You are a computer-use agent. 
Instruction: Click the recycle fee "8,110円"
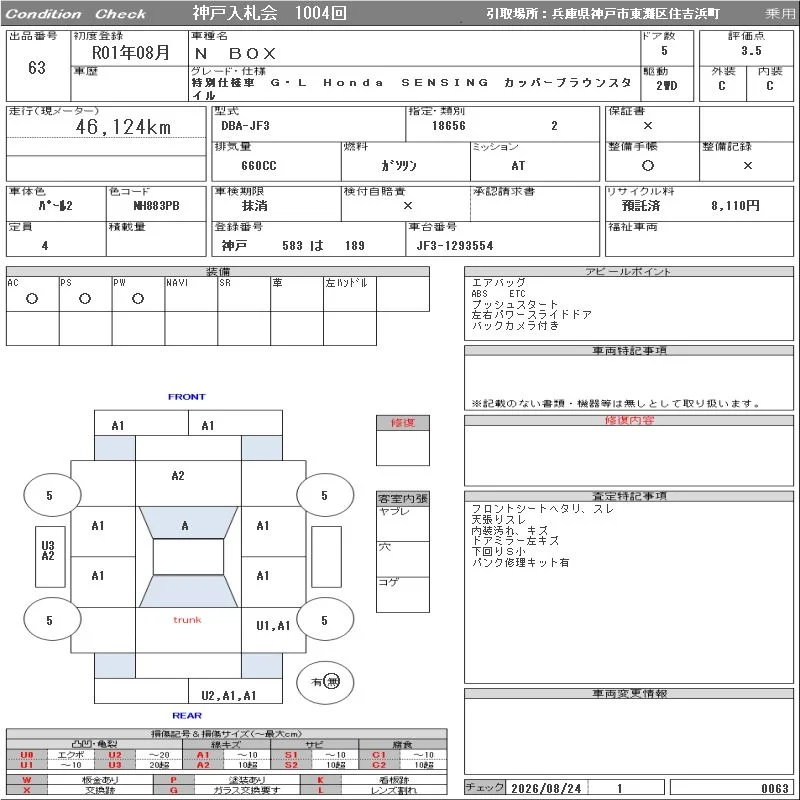click(735, 206)
